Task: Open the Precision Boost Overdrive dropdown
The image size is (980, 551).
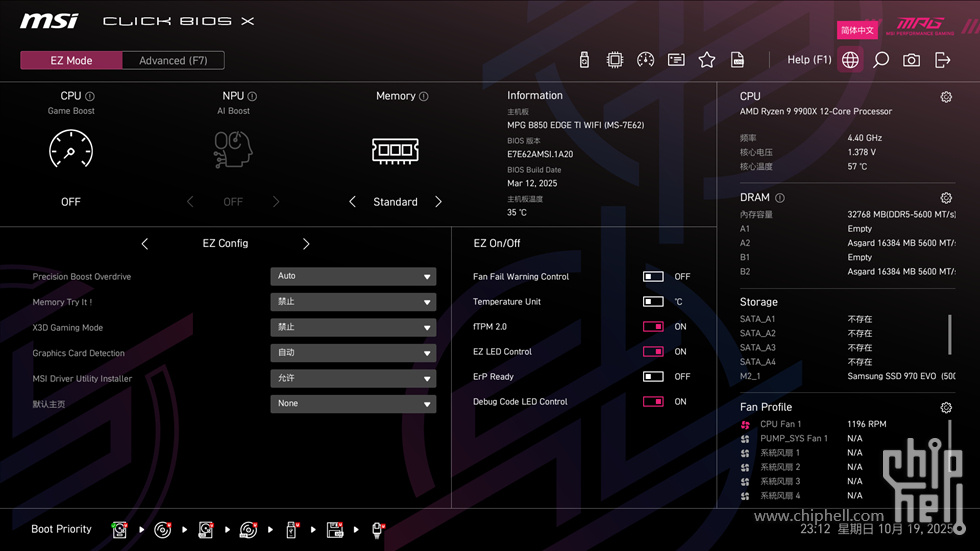Action: pyautogui.click(x=353, y=276)
